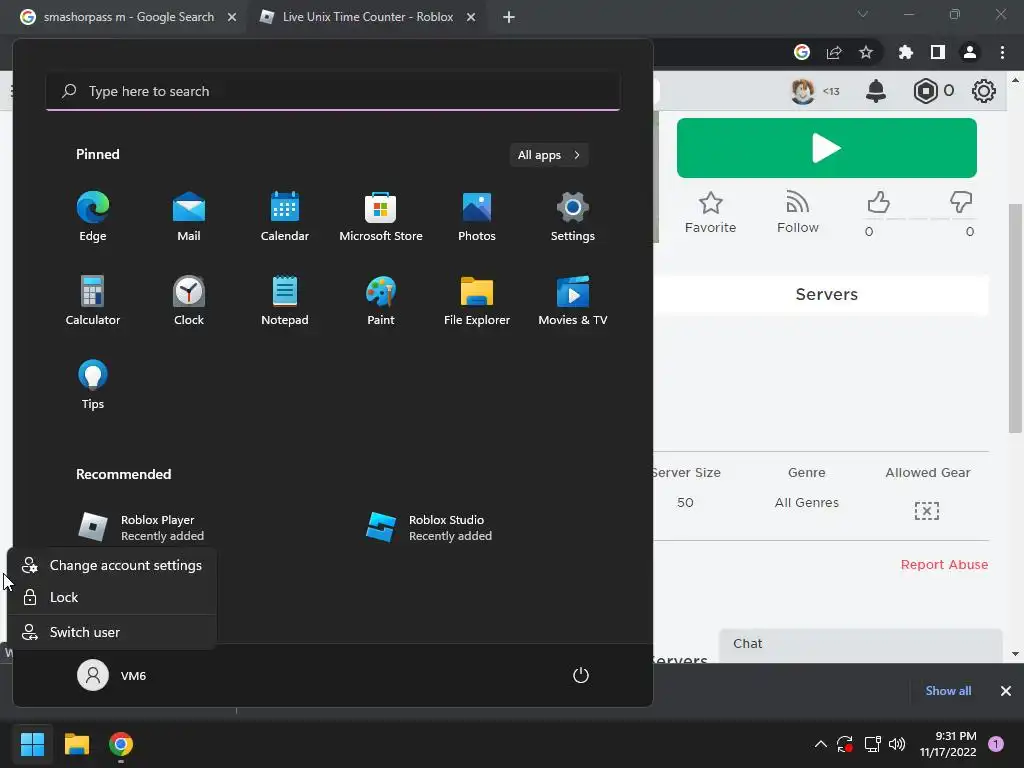Open Roblox Robux balance icon
Viewport: 1024px width, 768px height.
[925, 91]
